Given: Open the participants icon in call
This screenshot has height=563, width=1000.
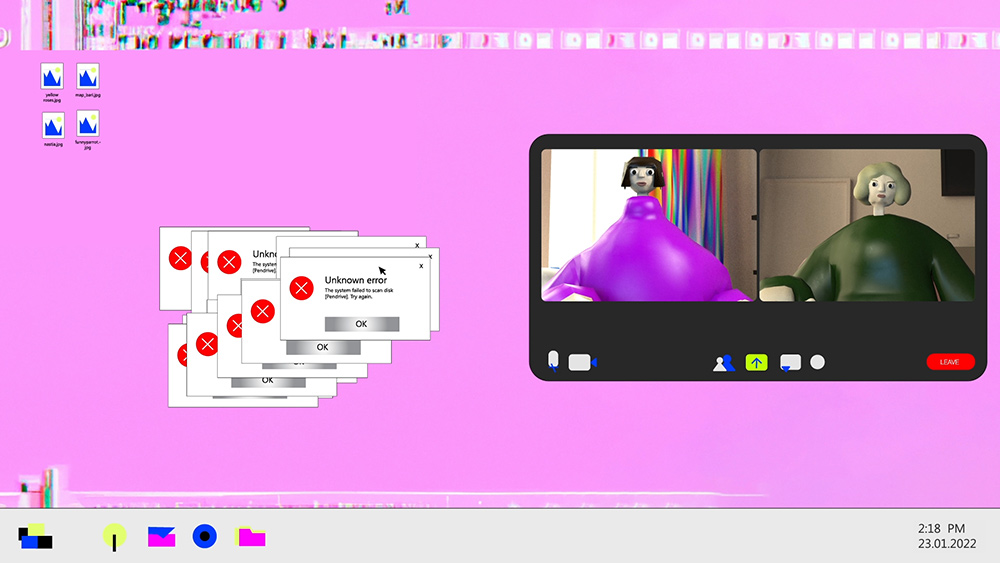Looking at the screenshot, I should (724, 362).
